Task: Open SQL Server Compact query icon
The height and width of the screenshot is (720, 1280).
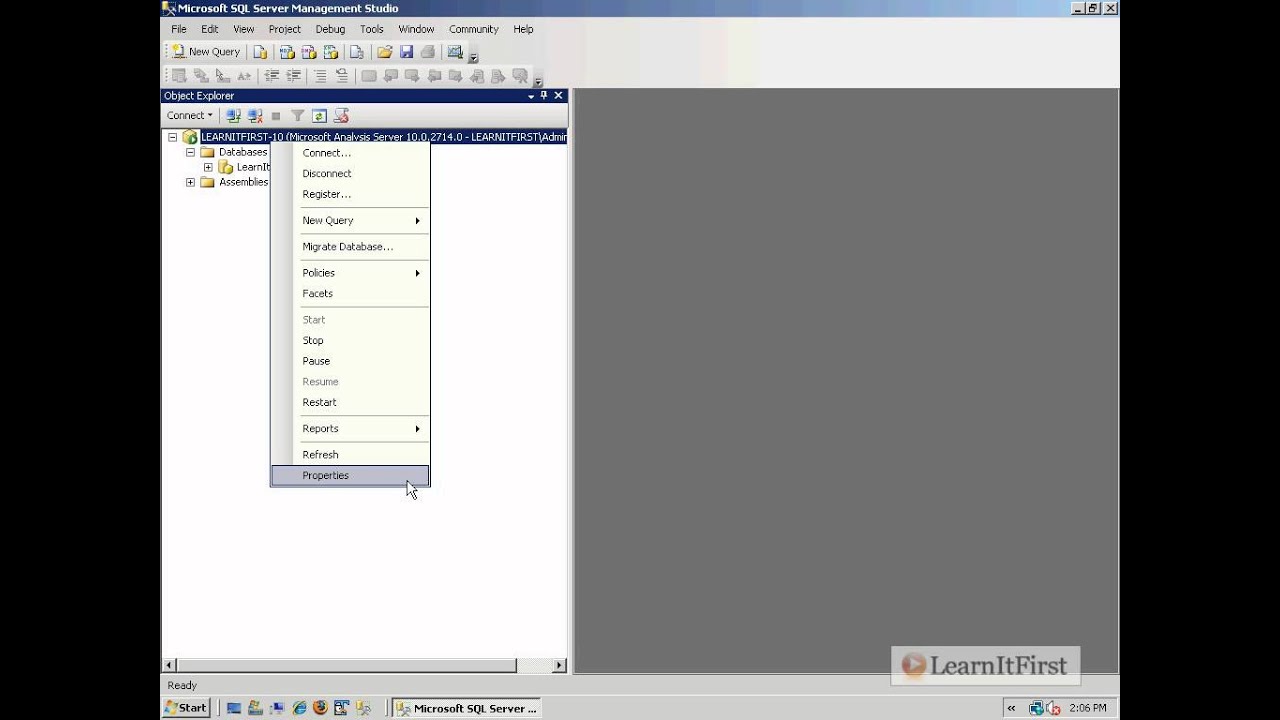Action: click(356, 52)
